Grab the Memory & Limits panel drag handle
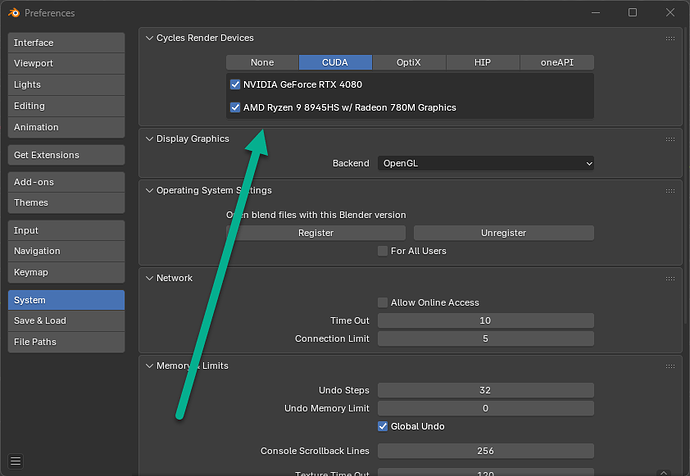 670,366
